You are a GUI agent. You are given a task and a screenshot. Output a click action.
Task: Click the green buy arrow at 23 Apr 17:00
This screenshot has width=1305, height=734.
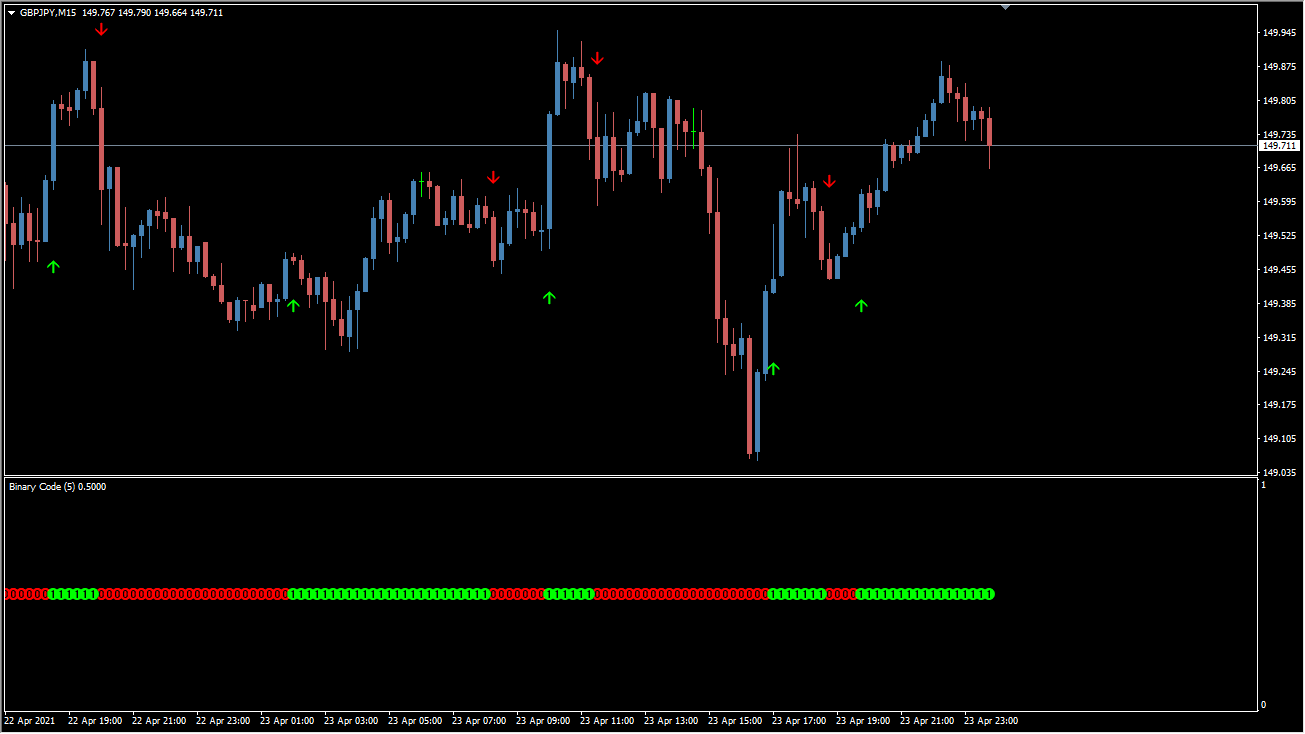click(x=772, y=368)
